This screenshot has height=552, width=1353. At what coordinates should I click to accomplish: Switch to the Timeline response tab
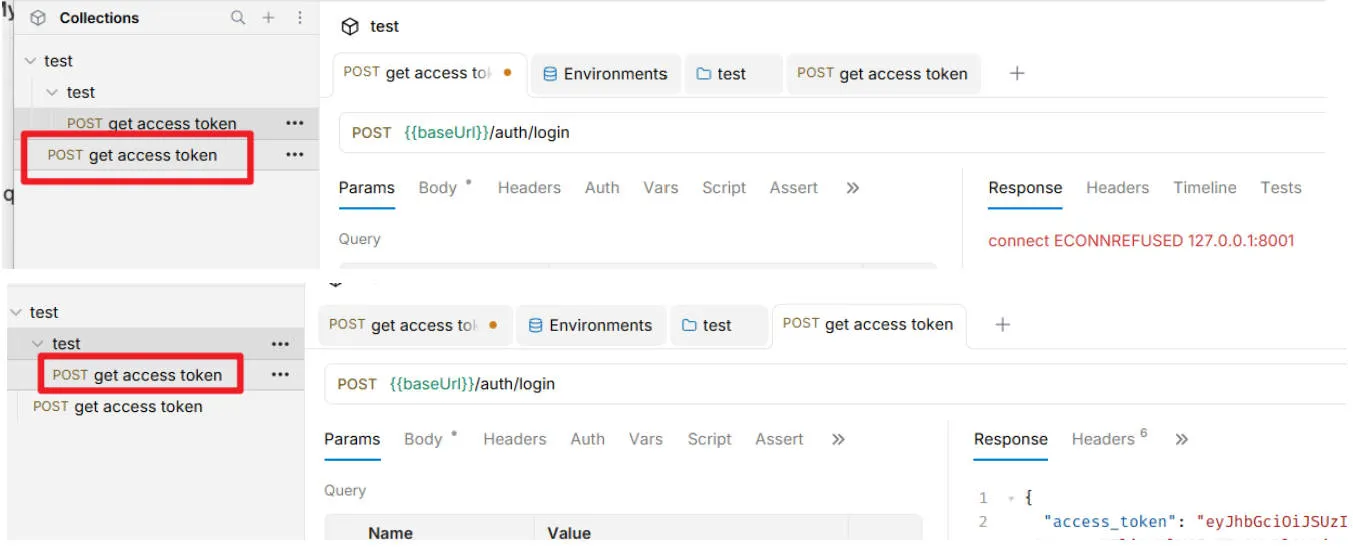tap(1204, 188)
